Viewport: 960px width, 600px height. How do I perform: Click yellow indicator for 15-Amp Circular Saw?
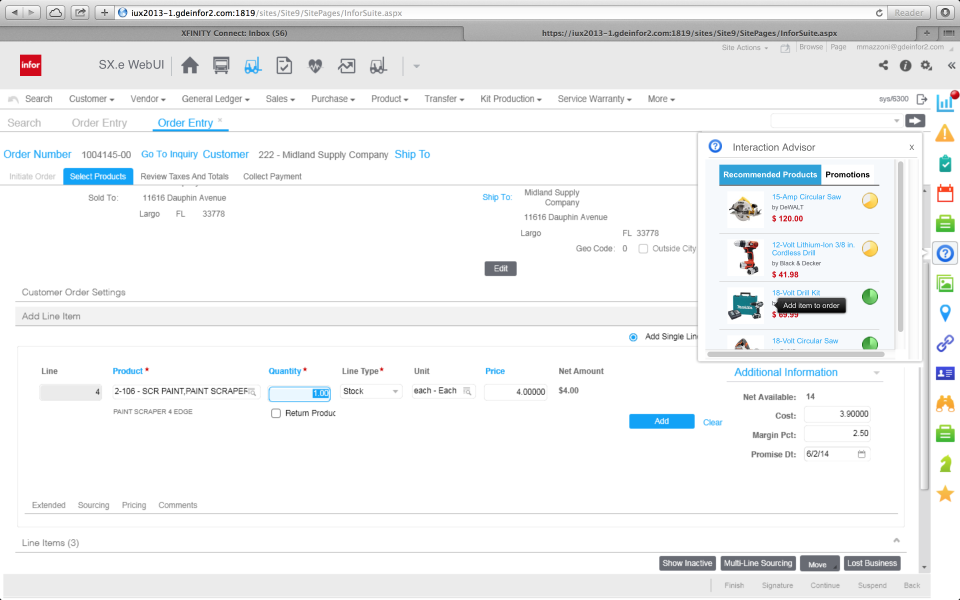[x=870, y=201]
